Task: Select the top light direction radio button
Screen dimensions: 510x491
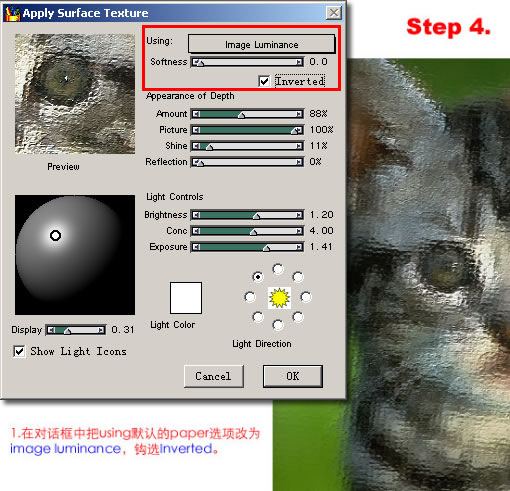Action: [x=278, y=269]
